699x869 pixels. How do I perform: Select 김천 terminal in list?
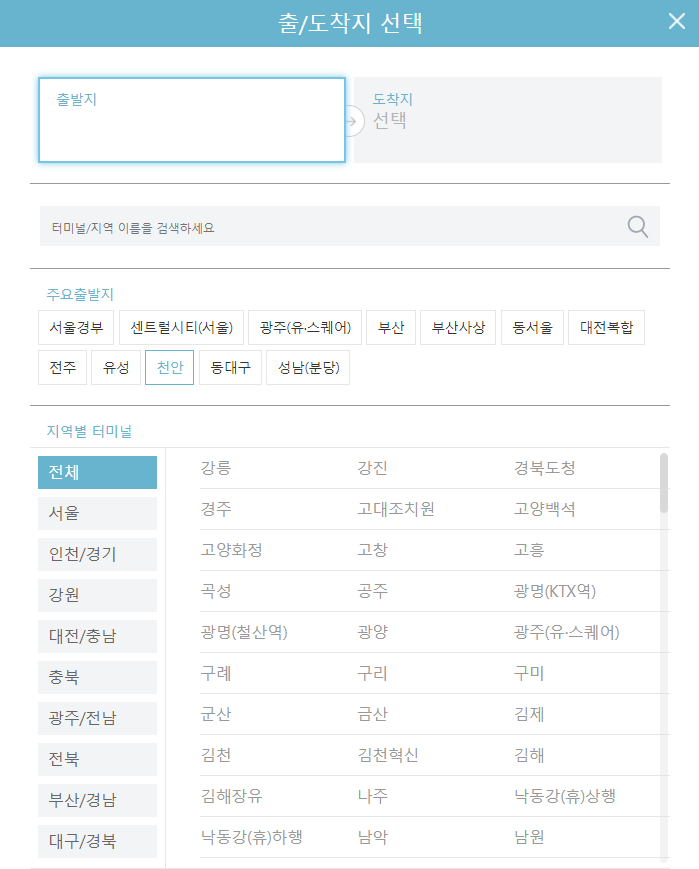tap(216, 755)
